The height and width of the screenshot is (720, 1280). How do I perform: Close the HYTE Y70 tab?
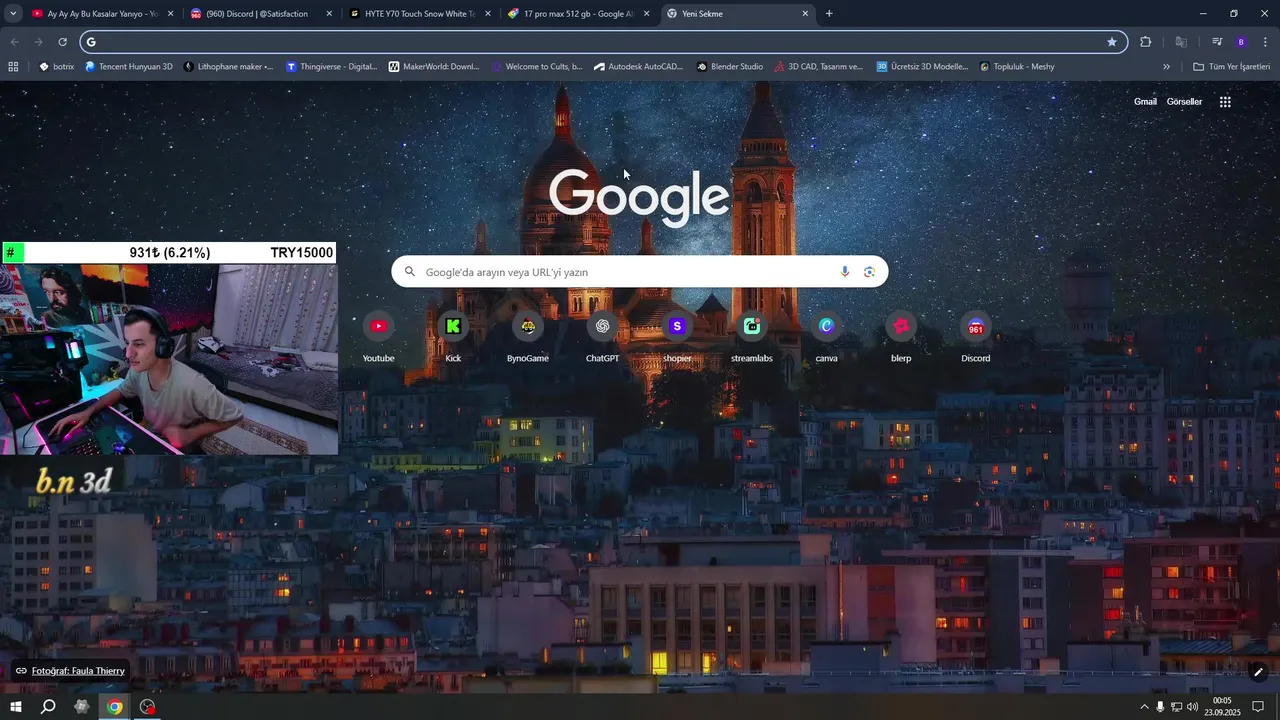pyautogui.click(x=488, y=14)
